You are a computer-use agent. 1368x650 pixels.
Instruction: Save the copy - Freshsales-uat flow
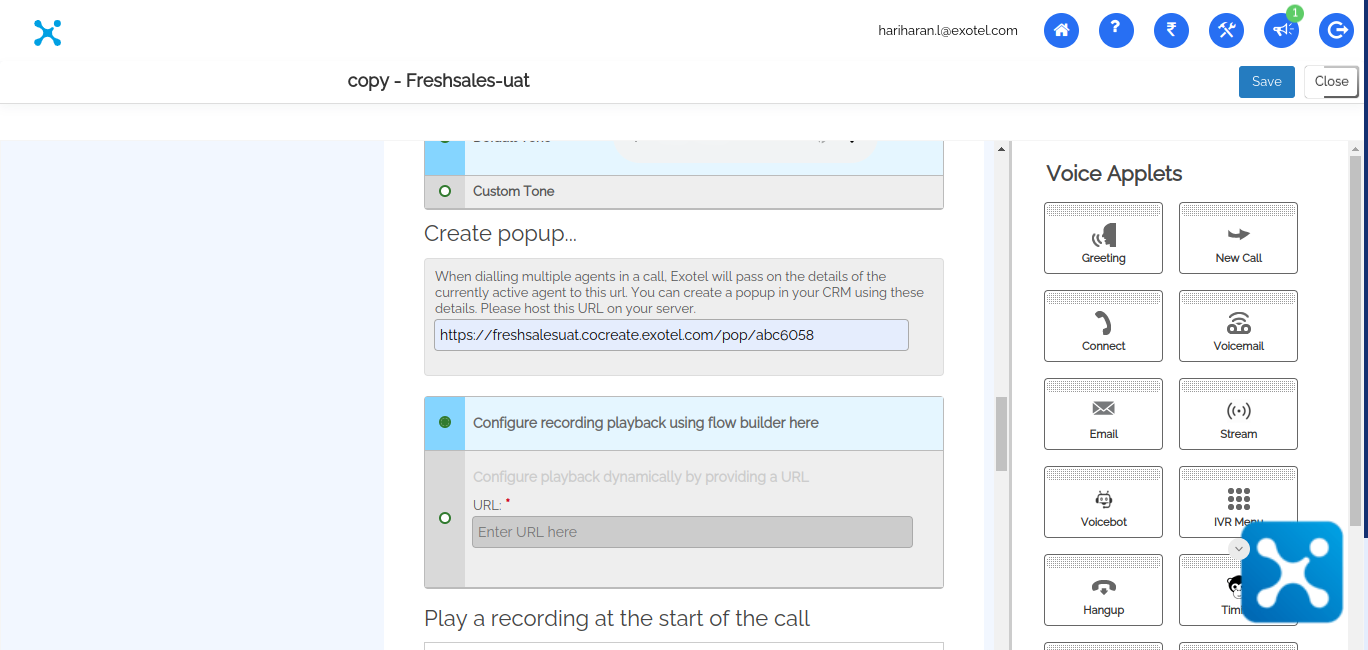(x=1266, y=82)
